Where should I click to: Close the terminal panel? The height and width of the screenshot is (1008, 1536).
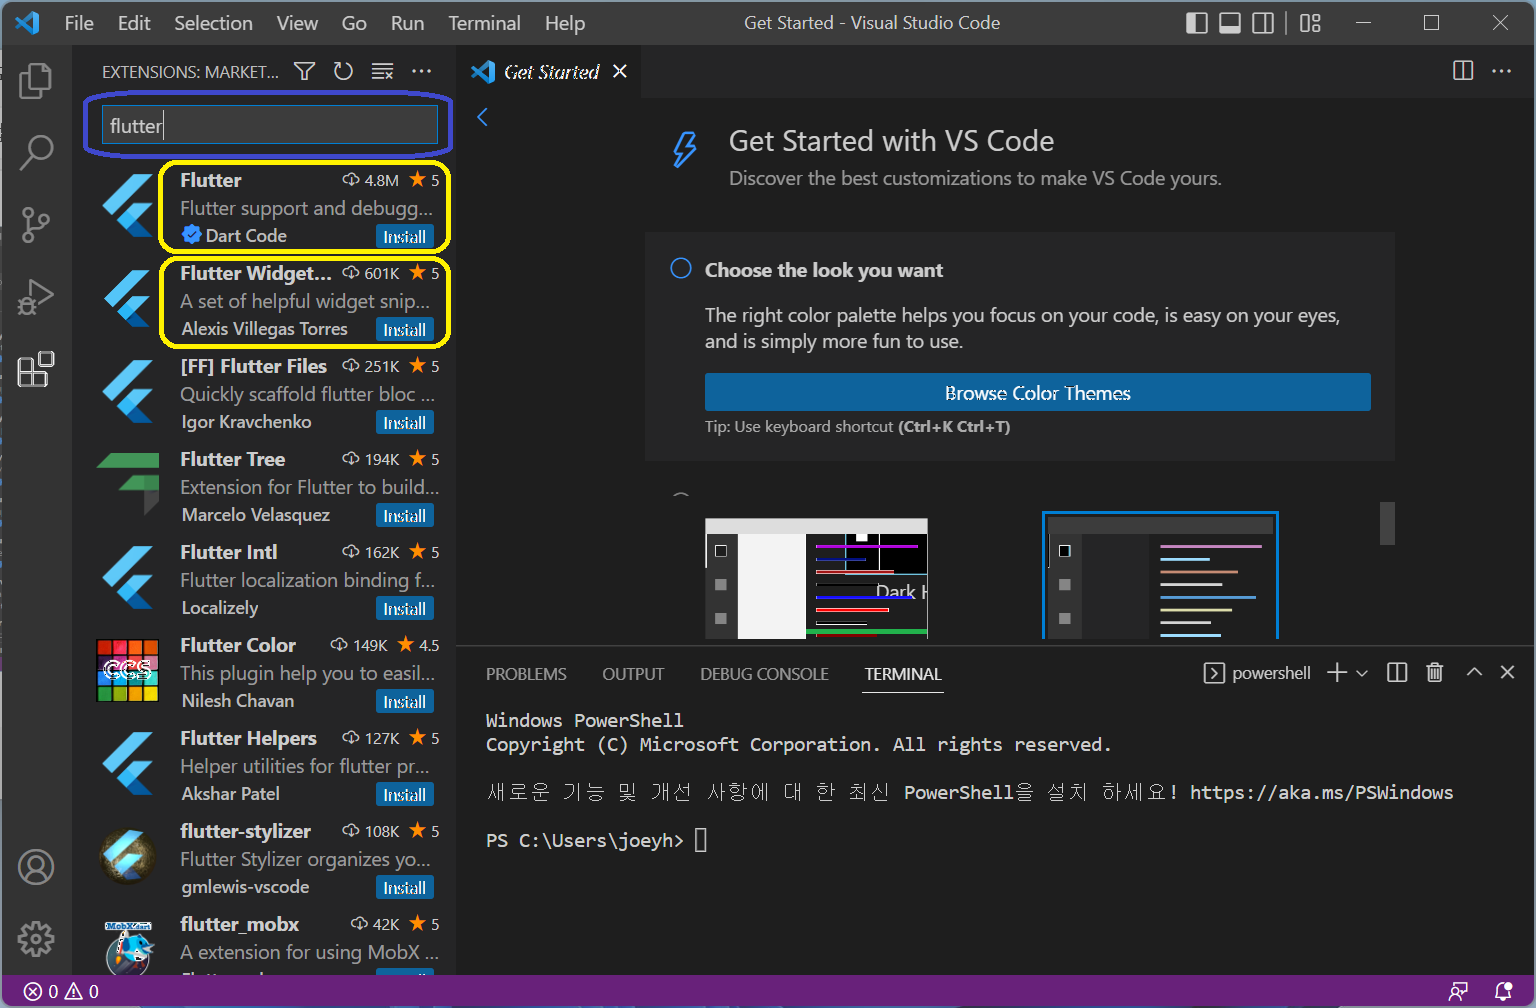click(1508, 673)
